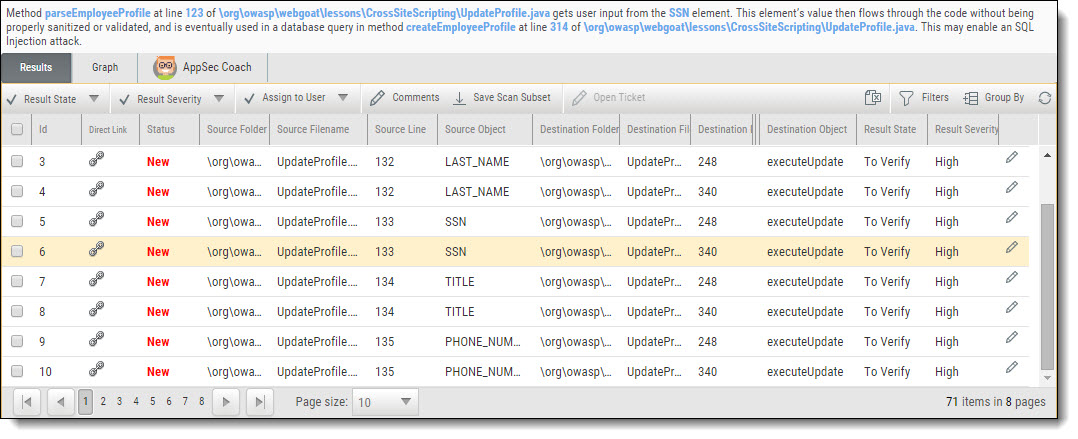
Task: Click the scrollbar up arrow
Action: (x=1047, y=156)
